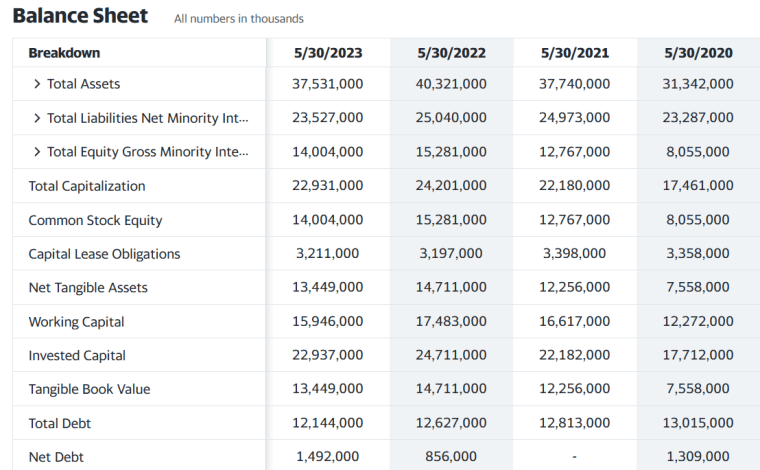Click the All numbers in thousands note
The image size is (760, 470).
tap(239, 19)
